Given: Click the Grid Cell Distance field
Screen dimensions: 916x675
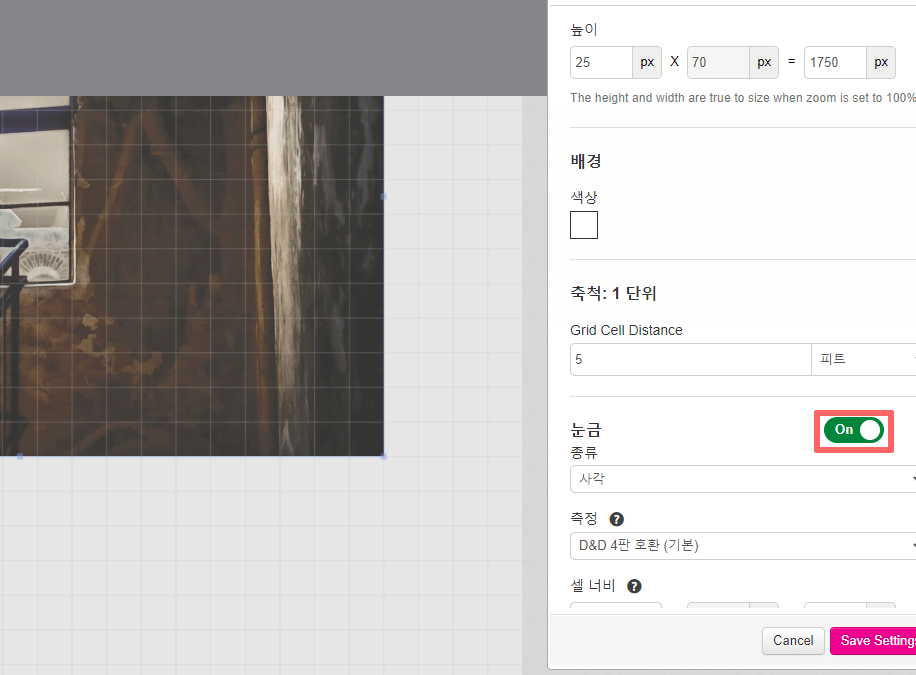Looking at the screenshot, I should point(691,359).
